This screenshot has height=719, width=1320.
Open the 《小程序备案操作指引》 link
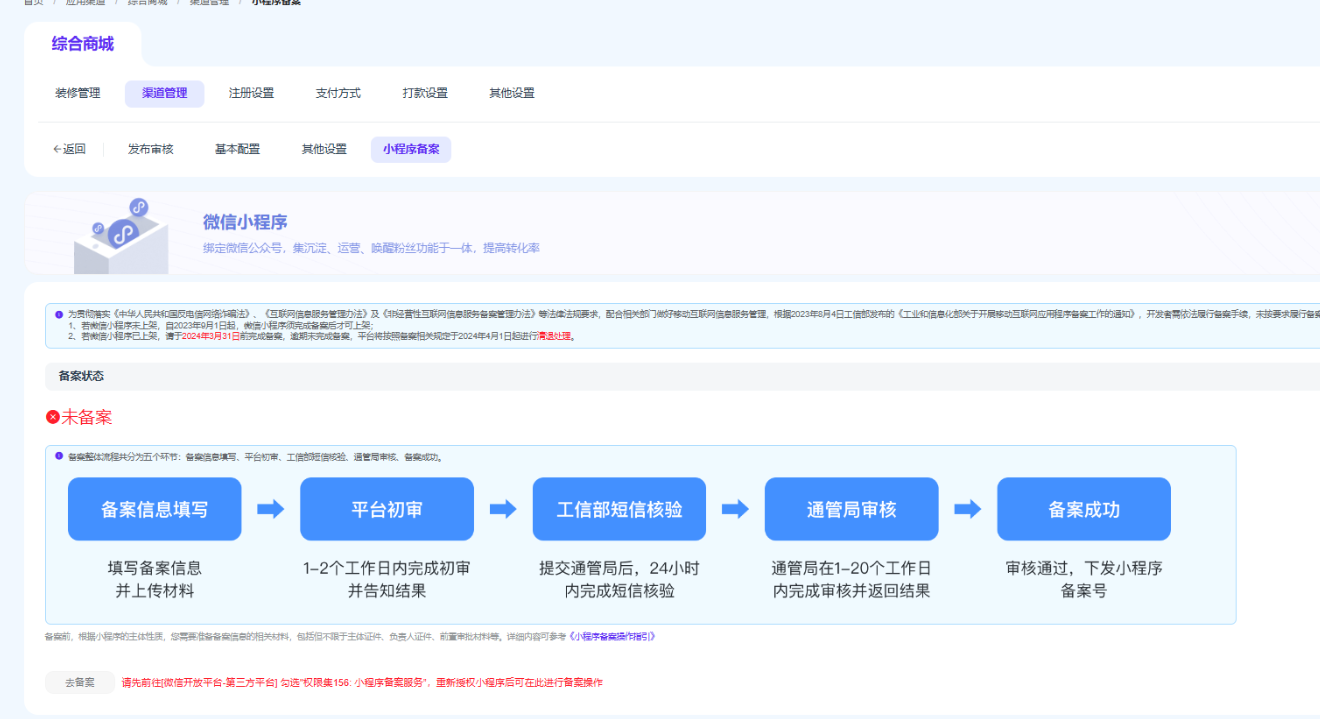coord(611,636)
